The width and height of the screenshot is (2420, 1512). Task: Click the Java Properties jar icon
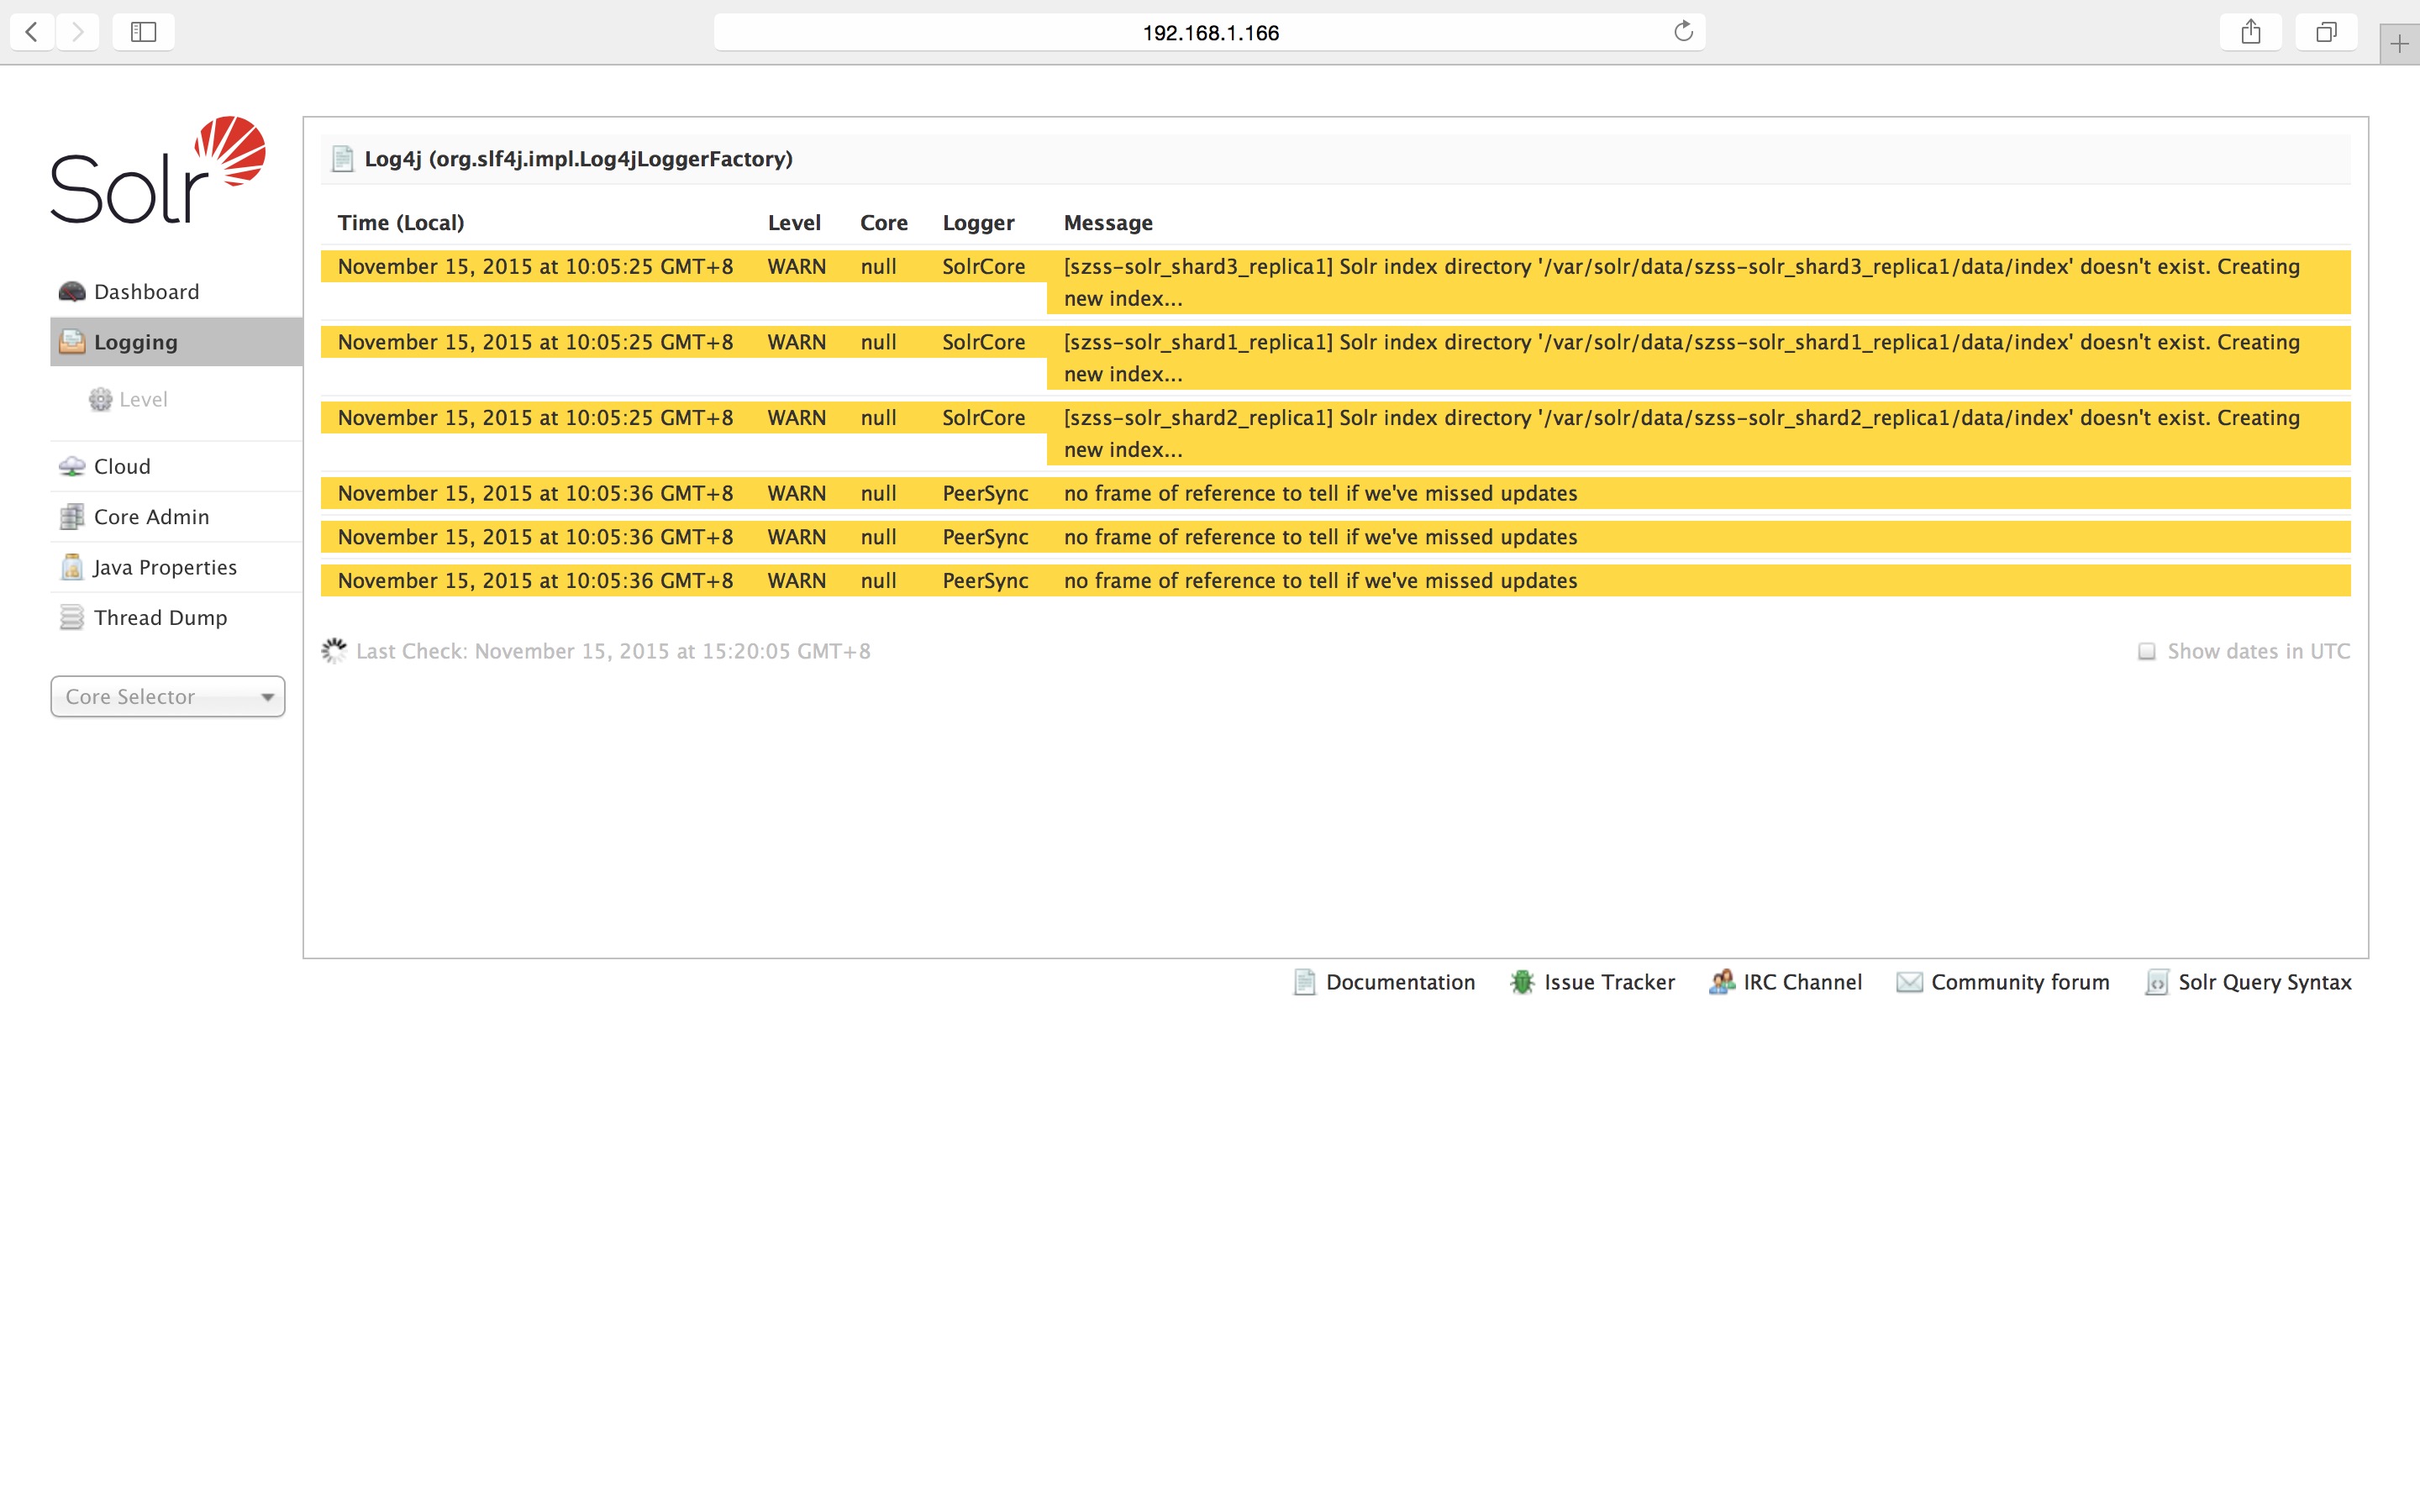pos(72,567)
